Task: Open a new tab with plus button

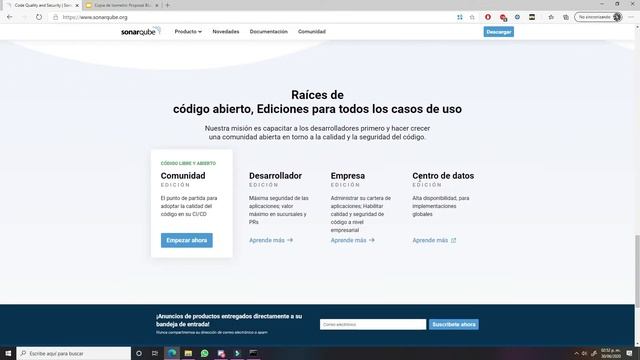Action: [x=167, y=5]
